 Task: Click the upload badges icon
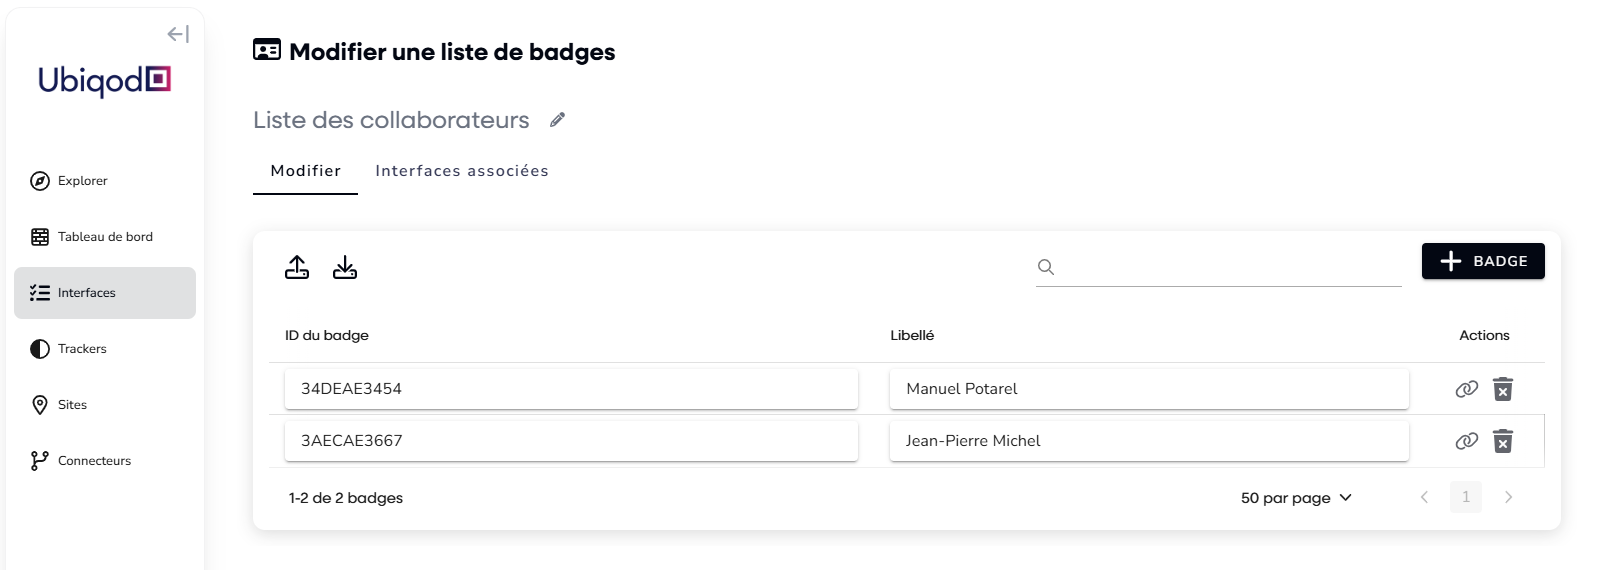297,267
